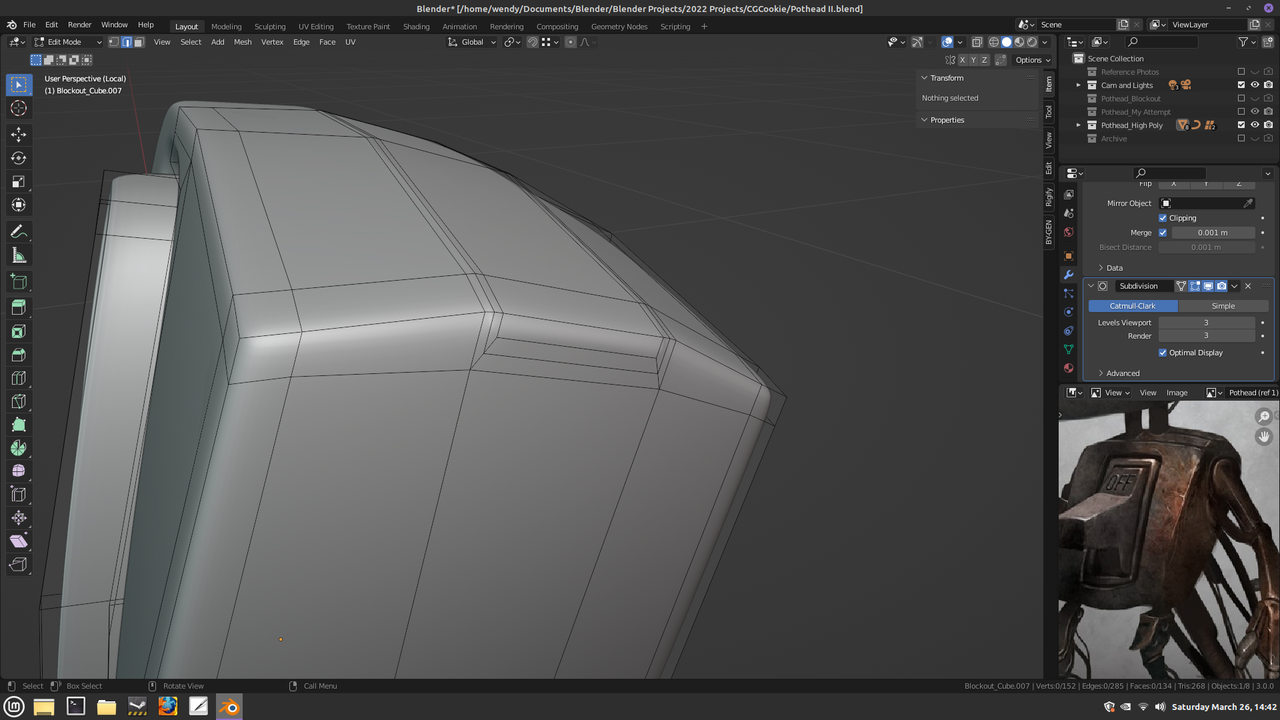1280x720 pixels.
Task: Click the Levels Viewport value field
Action: 1207,322
